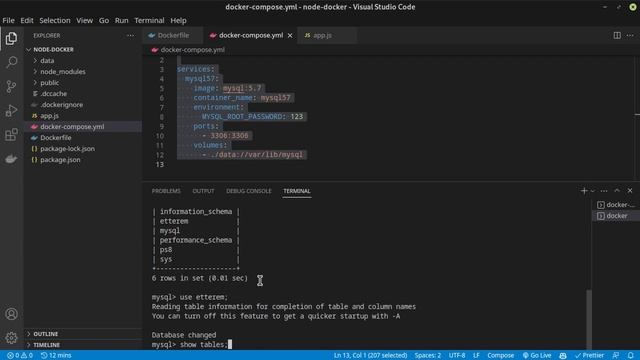Open the Extensions view icon
Image resolution: width=640 pixels, height=360 pixels.
click(11, 134)
